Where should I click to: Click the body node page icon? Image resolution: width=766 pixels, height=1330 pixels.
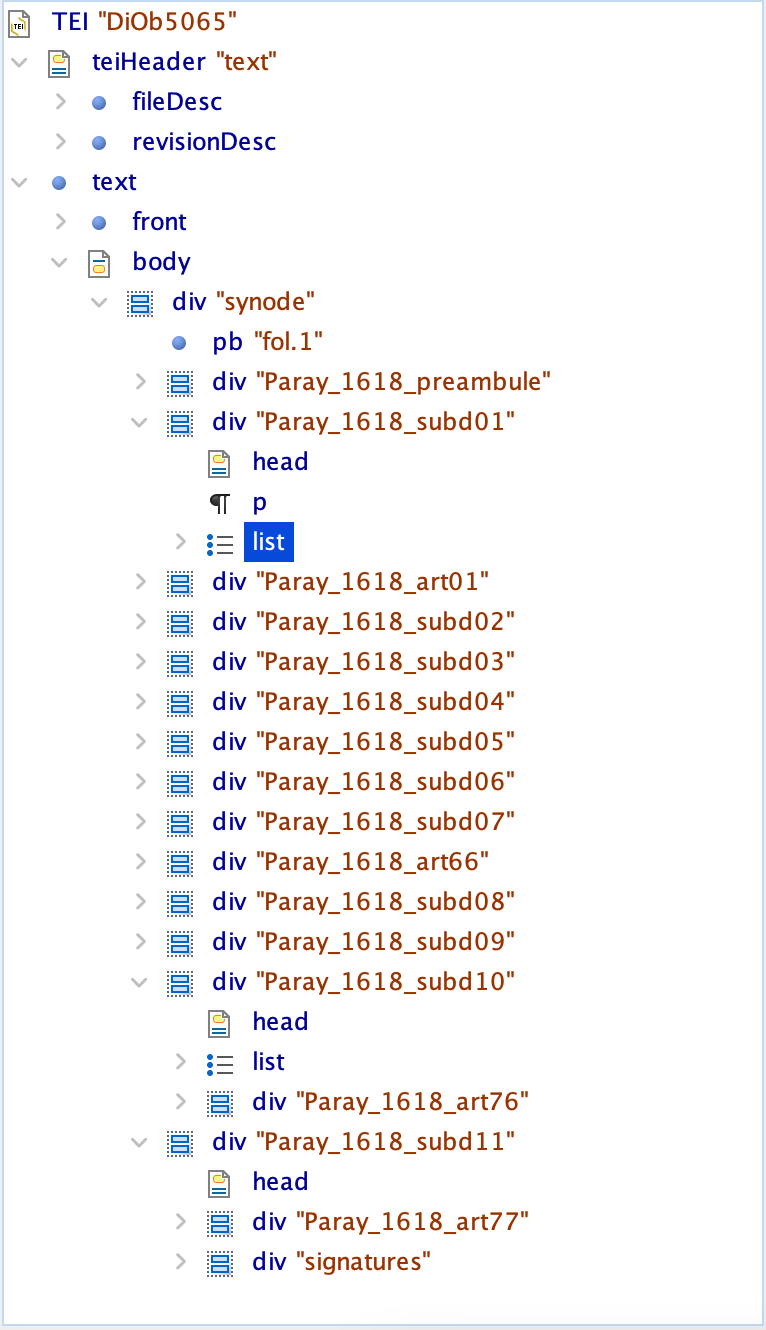pyautogui.click(x=99, y=262)
